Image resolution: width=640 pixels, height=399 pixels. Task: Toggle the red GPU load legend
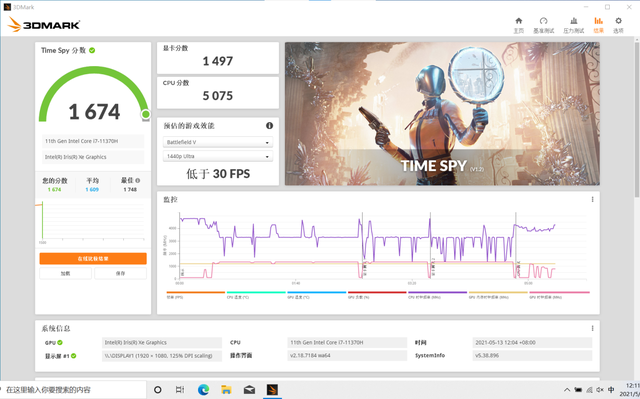coord(377,295)
